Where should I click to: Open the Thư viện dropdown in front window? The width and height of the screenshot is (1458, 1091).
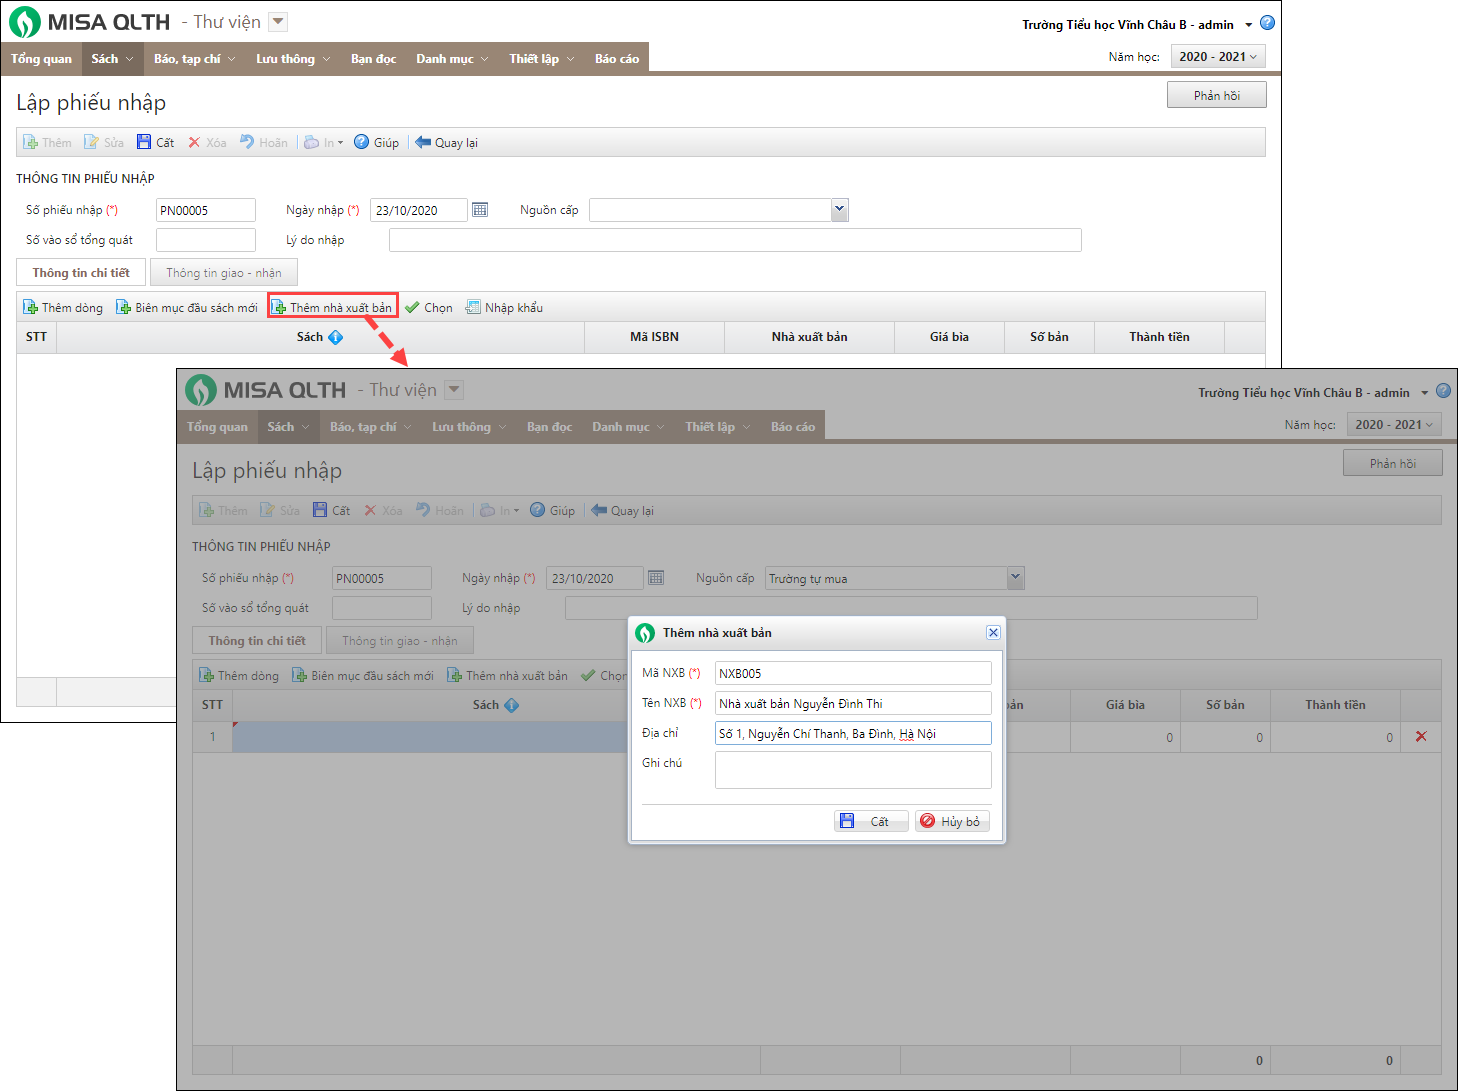point(454,390)
